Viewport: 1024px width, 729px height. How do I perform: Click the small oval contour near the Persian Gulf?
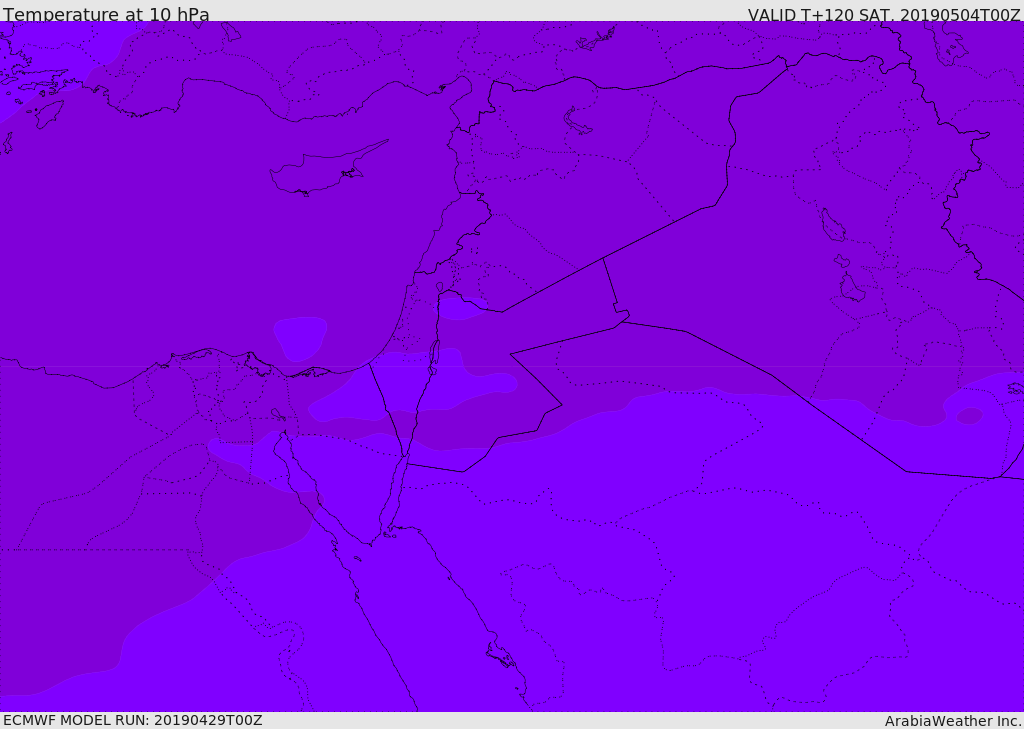pos(969,416)
